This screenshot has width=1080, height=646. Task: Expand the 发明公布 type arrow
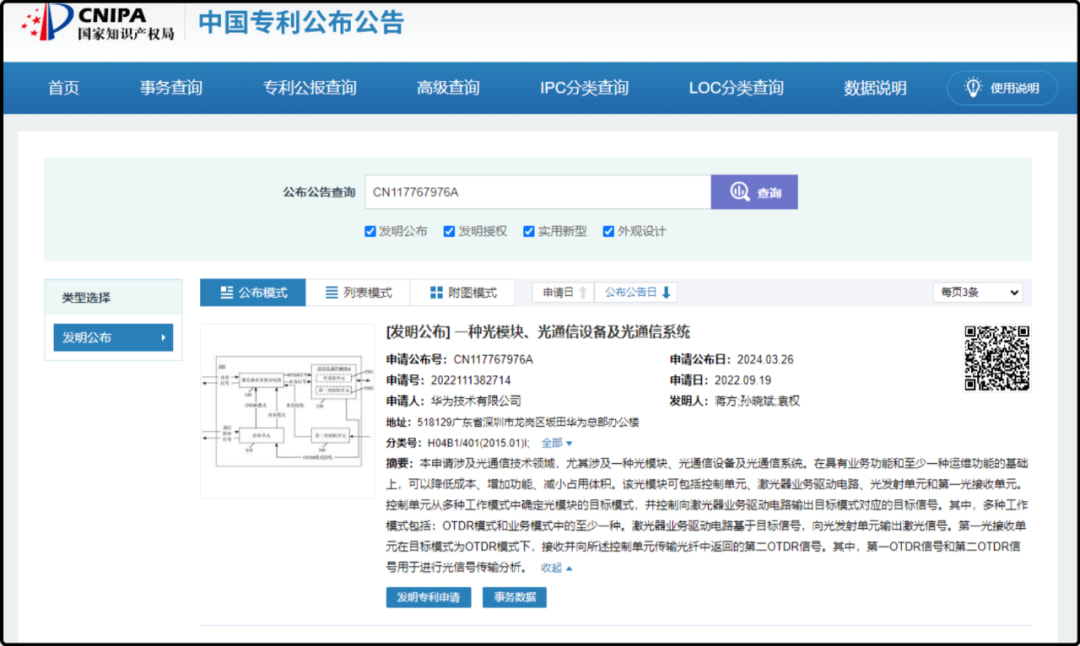click(x=163, y=337)
